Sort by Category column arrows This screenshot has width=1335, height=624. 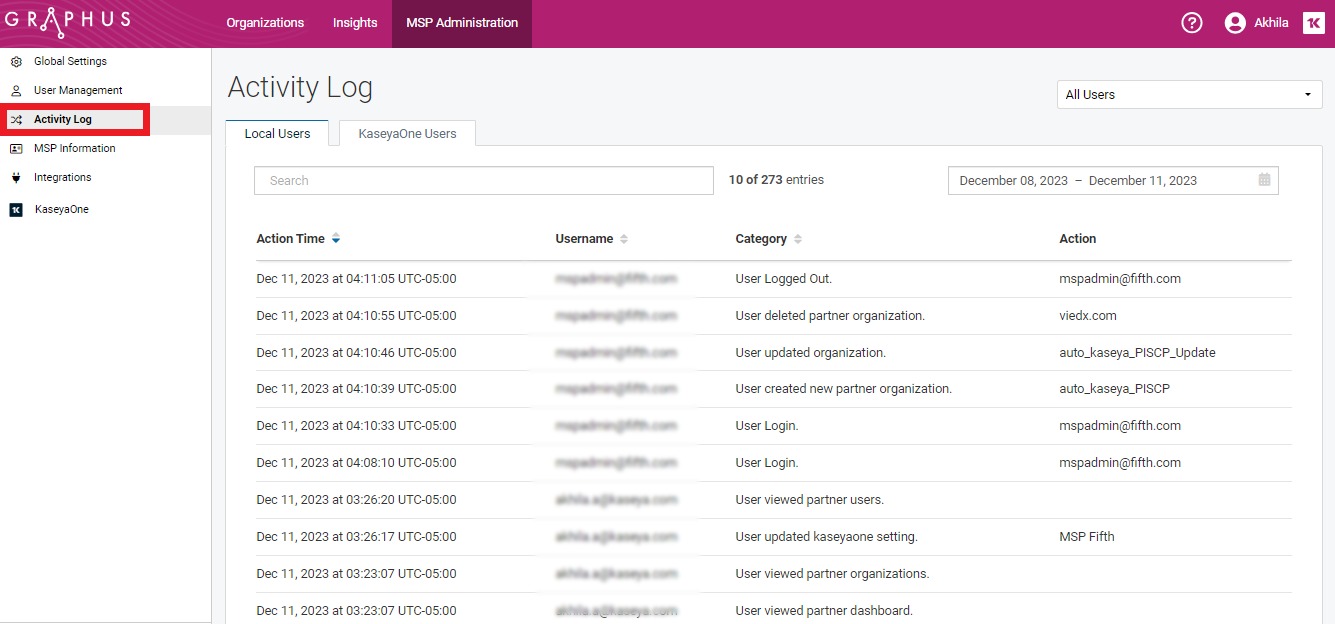[798, 239]
